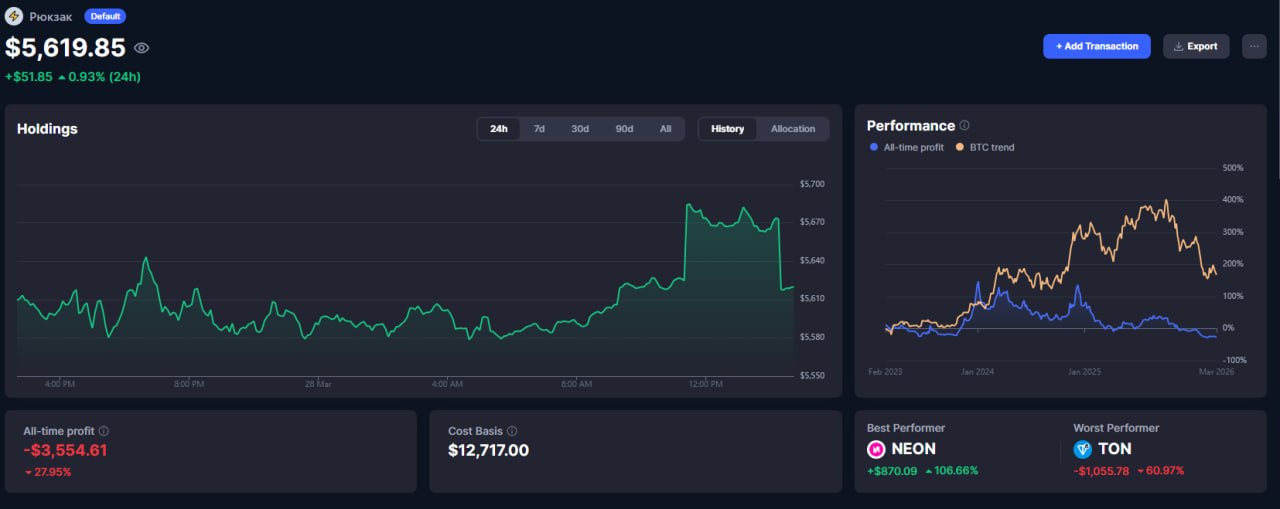Click the Add Transaction button
1280x509 pixels.
tap(1096, 46)
